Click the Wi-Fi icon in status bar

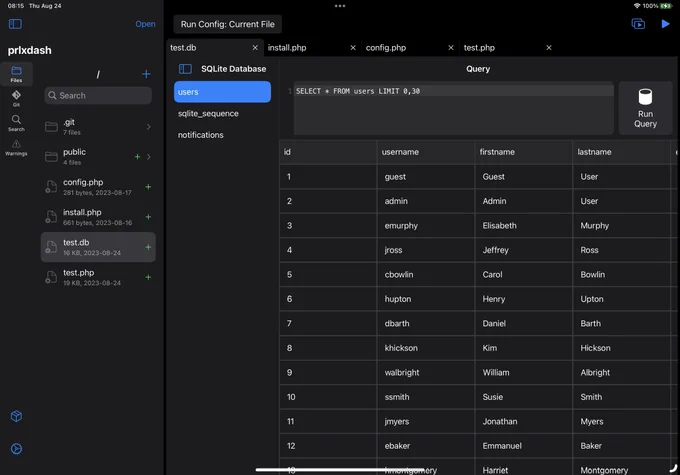tap(637, 6)
